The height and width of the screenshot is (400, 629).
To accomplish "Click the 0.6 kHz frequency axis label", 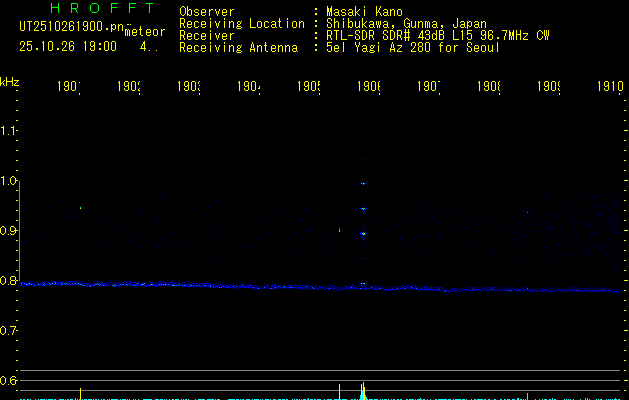I will click(10, 381).
